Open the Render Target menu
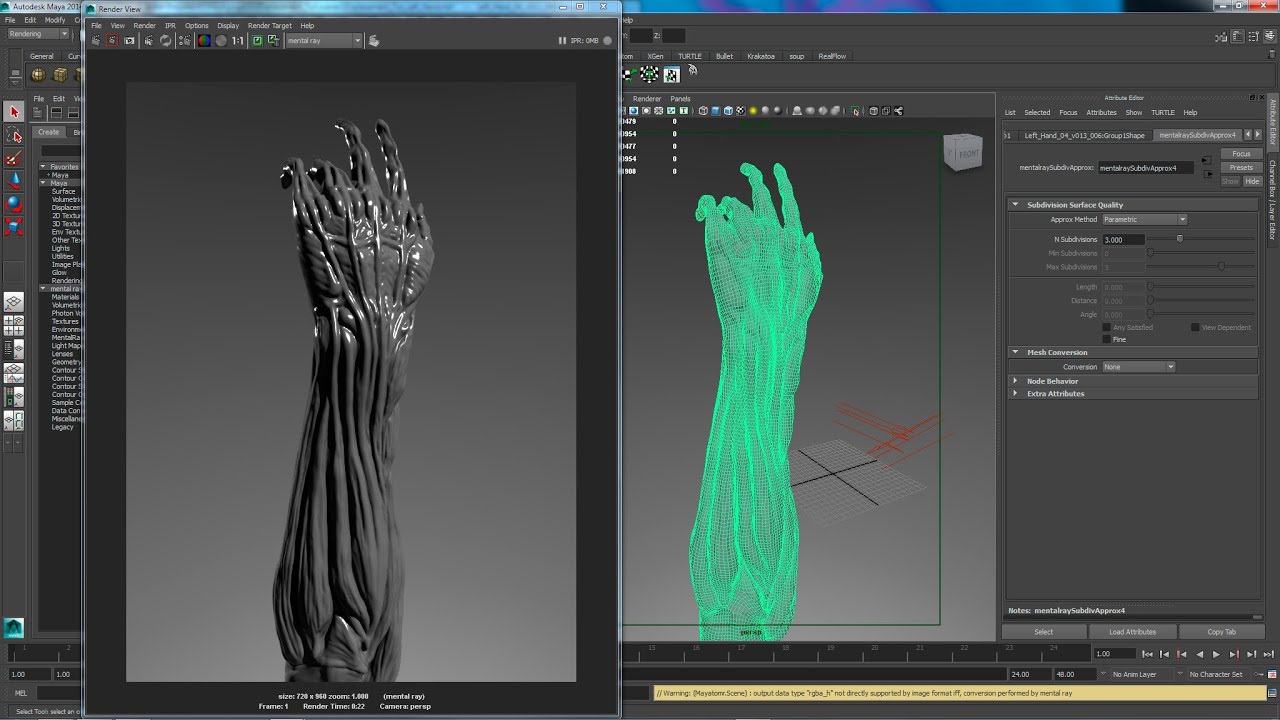 tap(269, 25)
